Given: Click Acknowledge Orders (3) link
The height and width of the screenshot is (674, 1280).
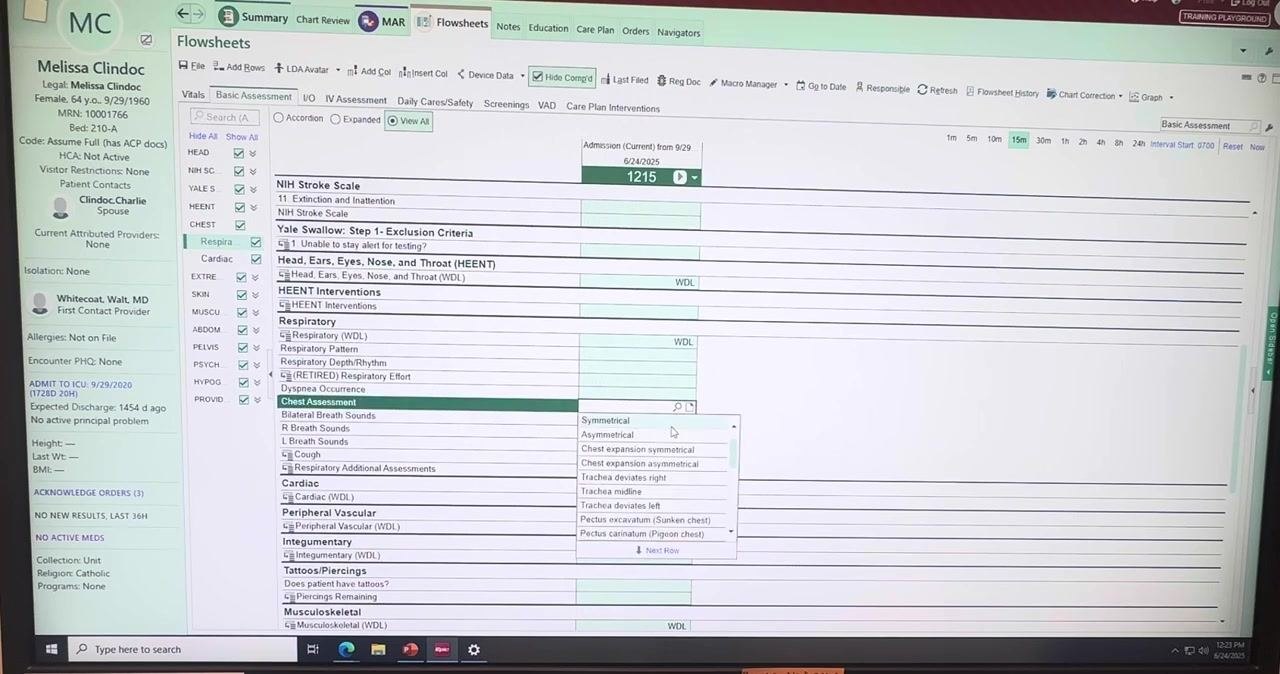Looking at the screenshot, I should (x=89, y=493).
